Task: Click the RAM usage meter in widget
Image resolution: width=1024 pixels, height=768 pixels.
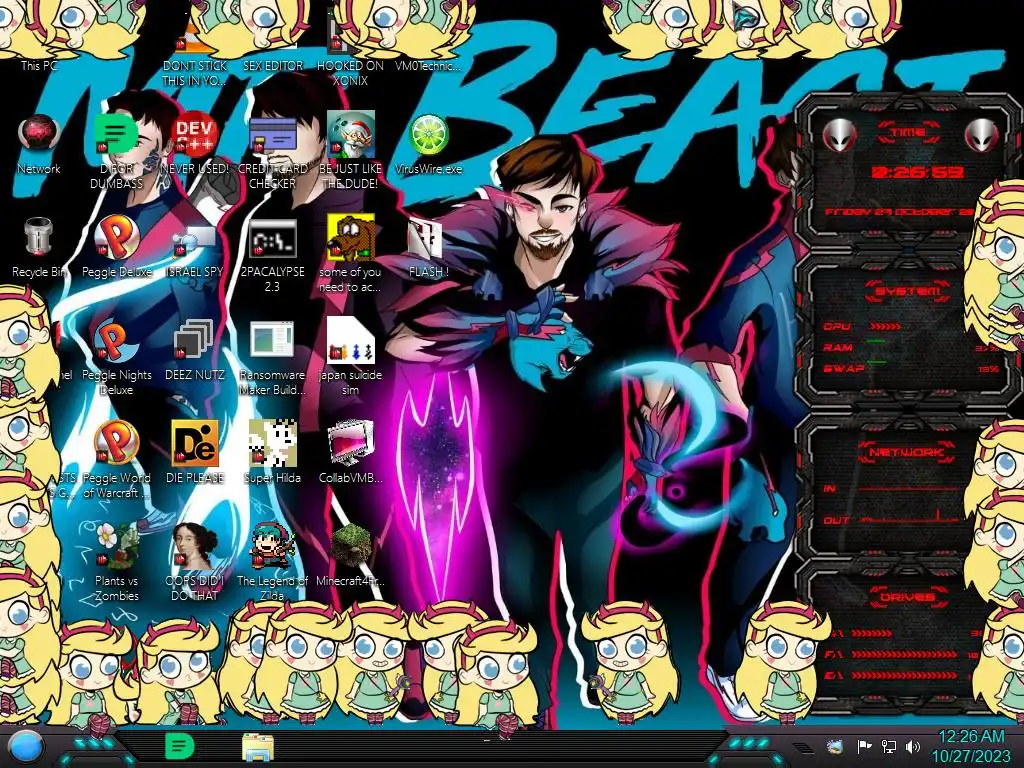Action: [876, 342]
